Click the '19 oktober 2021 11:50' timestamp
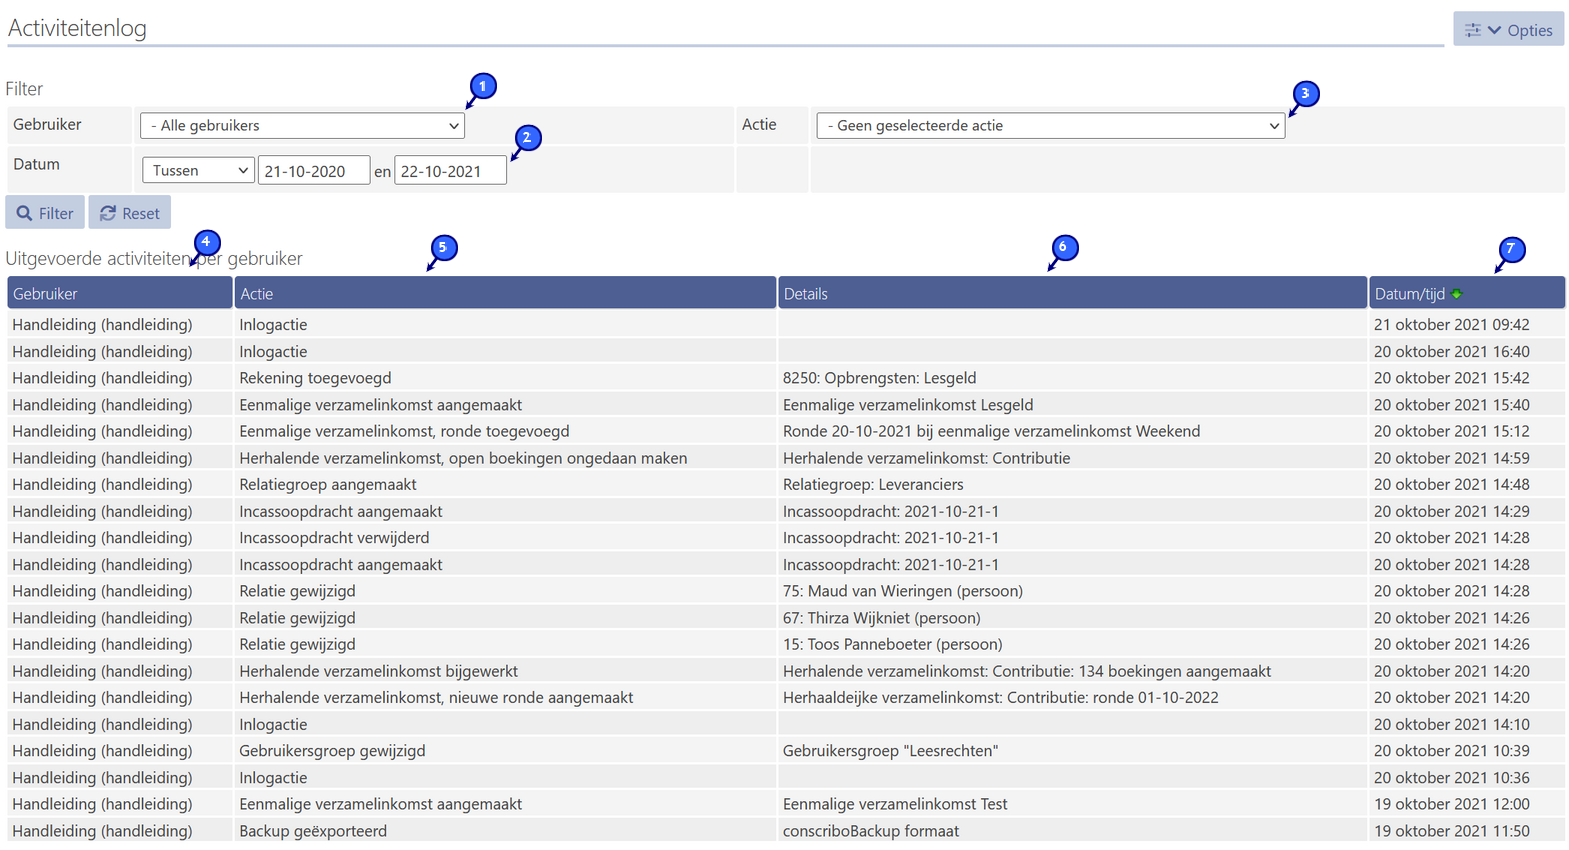Image resolution: width=1569 pixels, height=850 pixels. click(x=1452, y=831)
